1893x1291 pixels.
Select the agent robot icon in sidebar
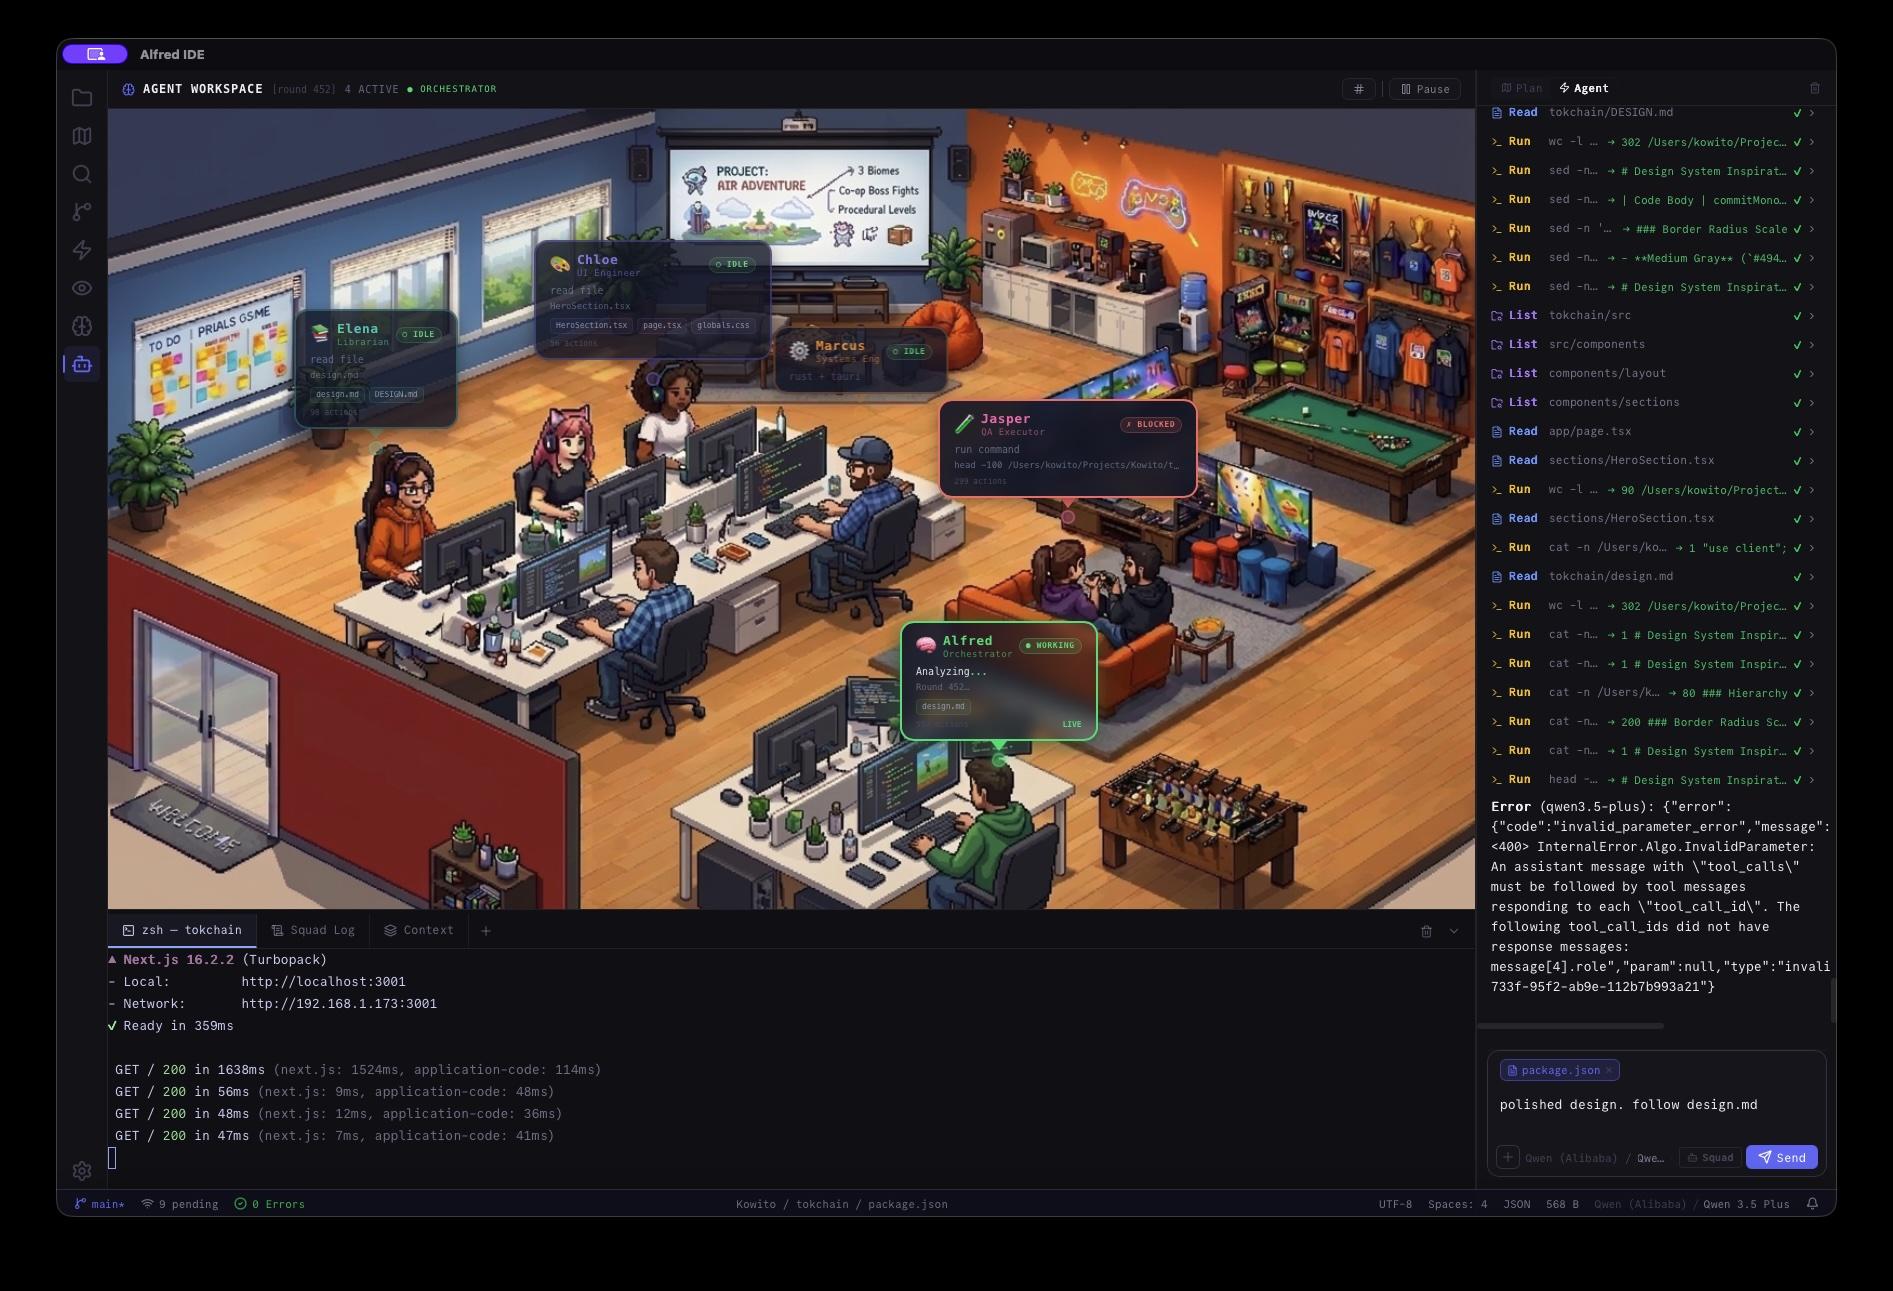pos(82,364)
